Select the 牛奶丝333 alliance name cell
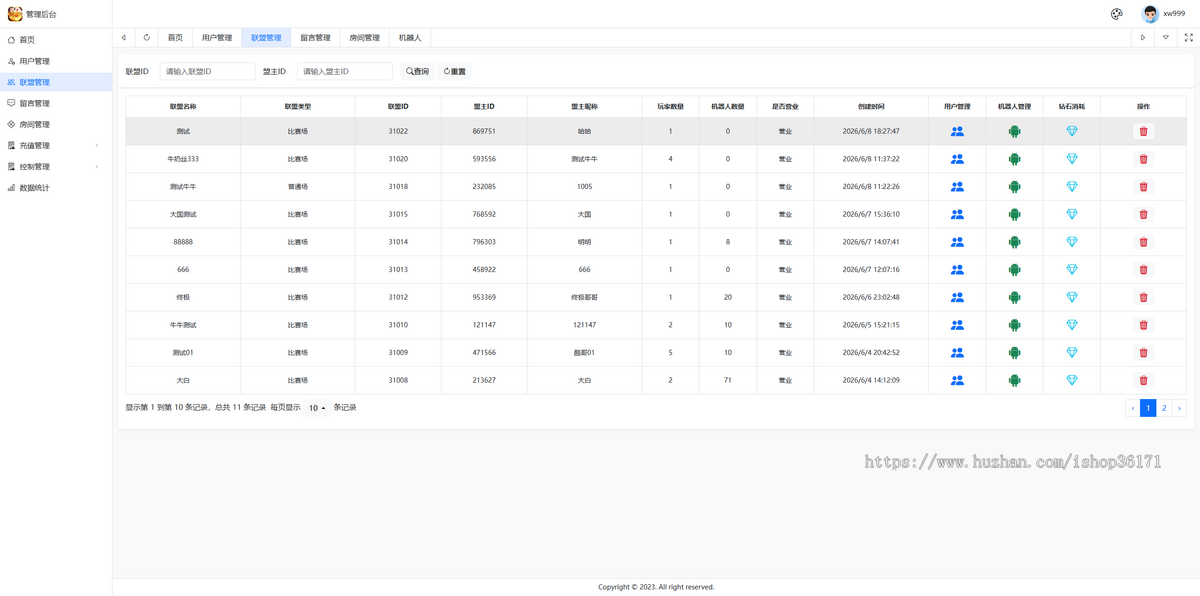Viewport: 1200px width, 596px height. point(183,159)
